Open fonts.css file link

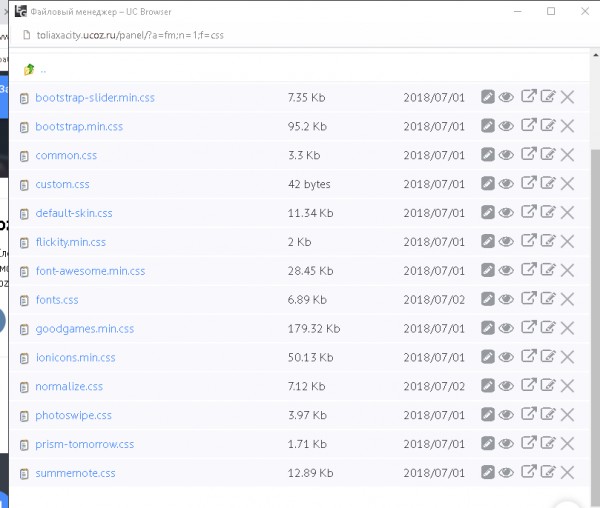(x=57, y=300)
